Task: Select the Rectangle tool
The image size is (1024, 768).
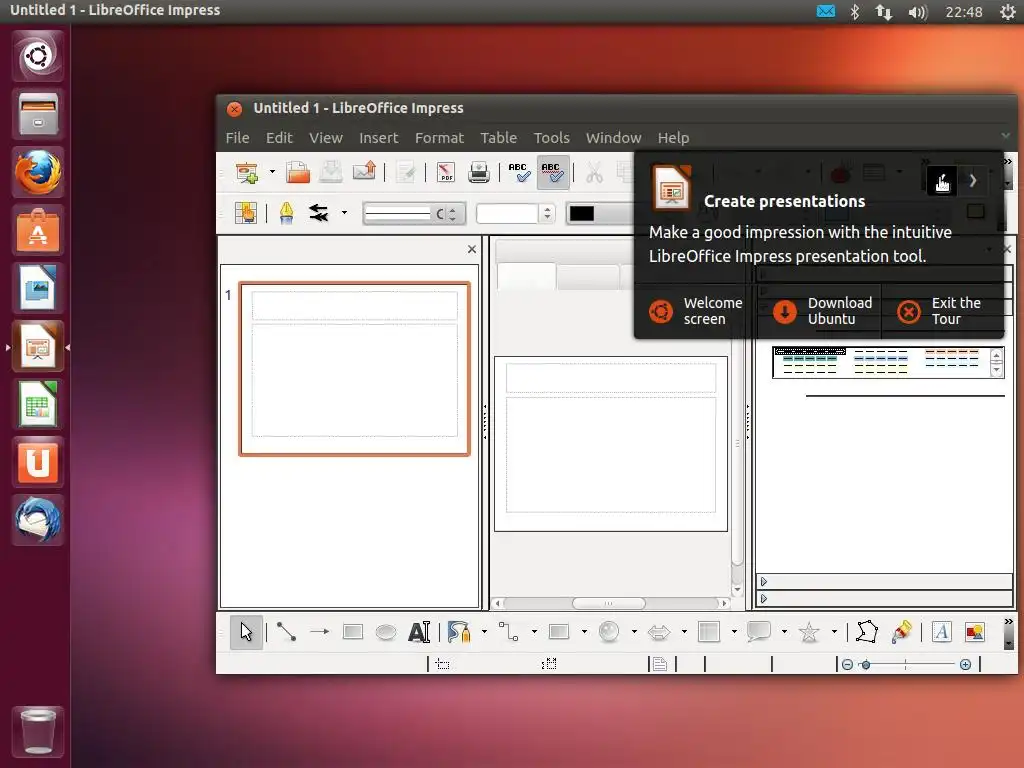Action: pyautogui.click(x=353, y=632)
